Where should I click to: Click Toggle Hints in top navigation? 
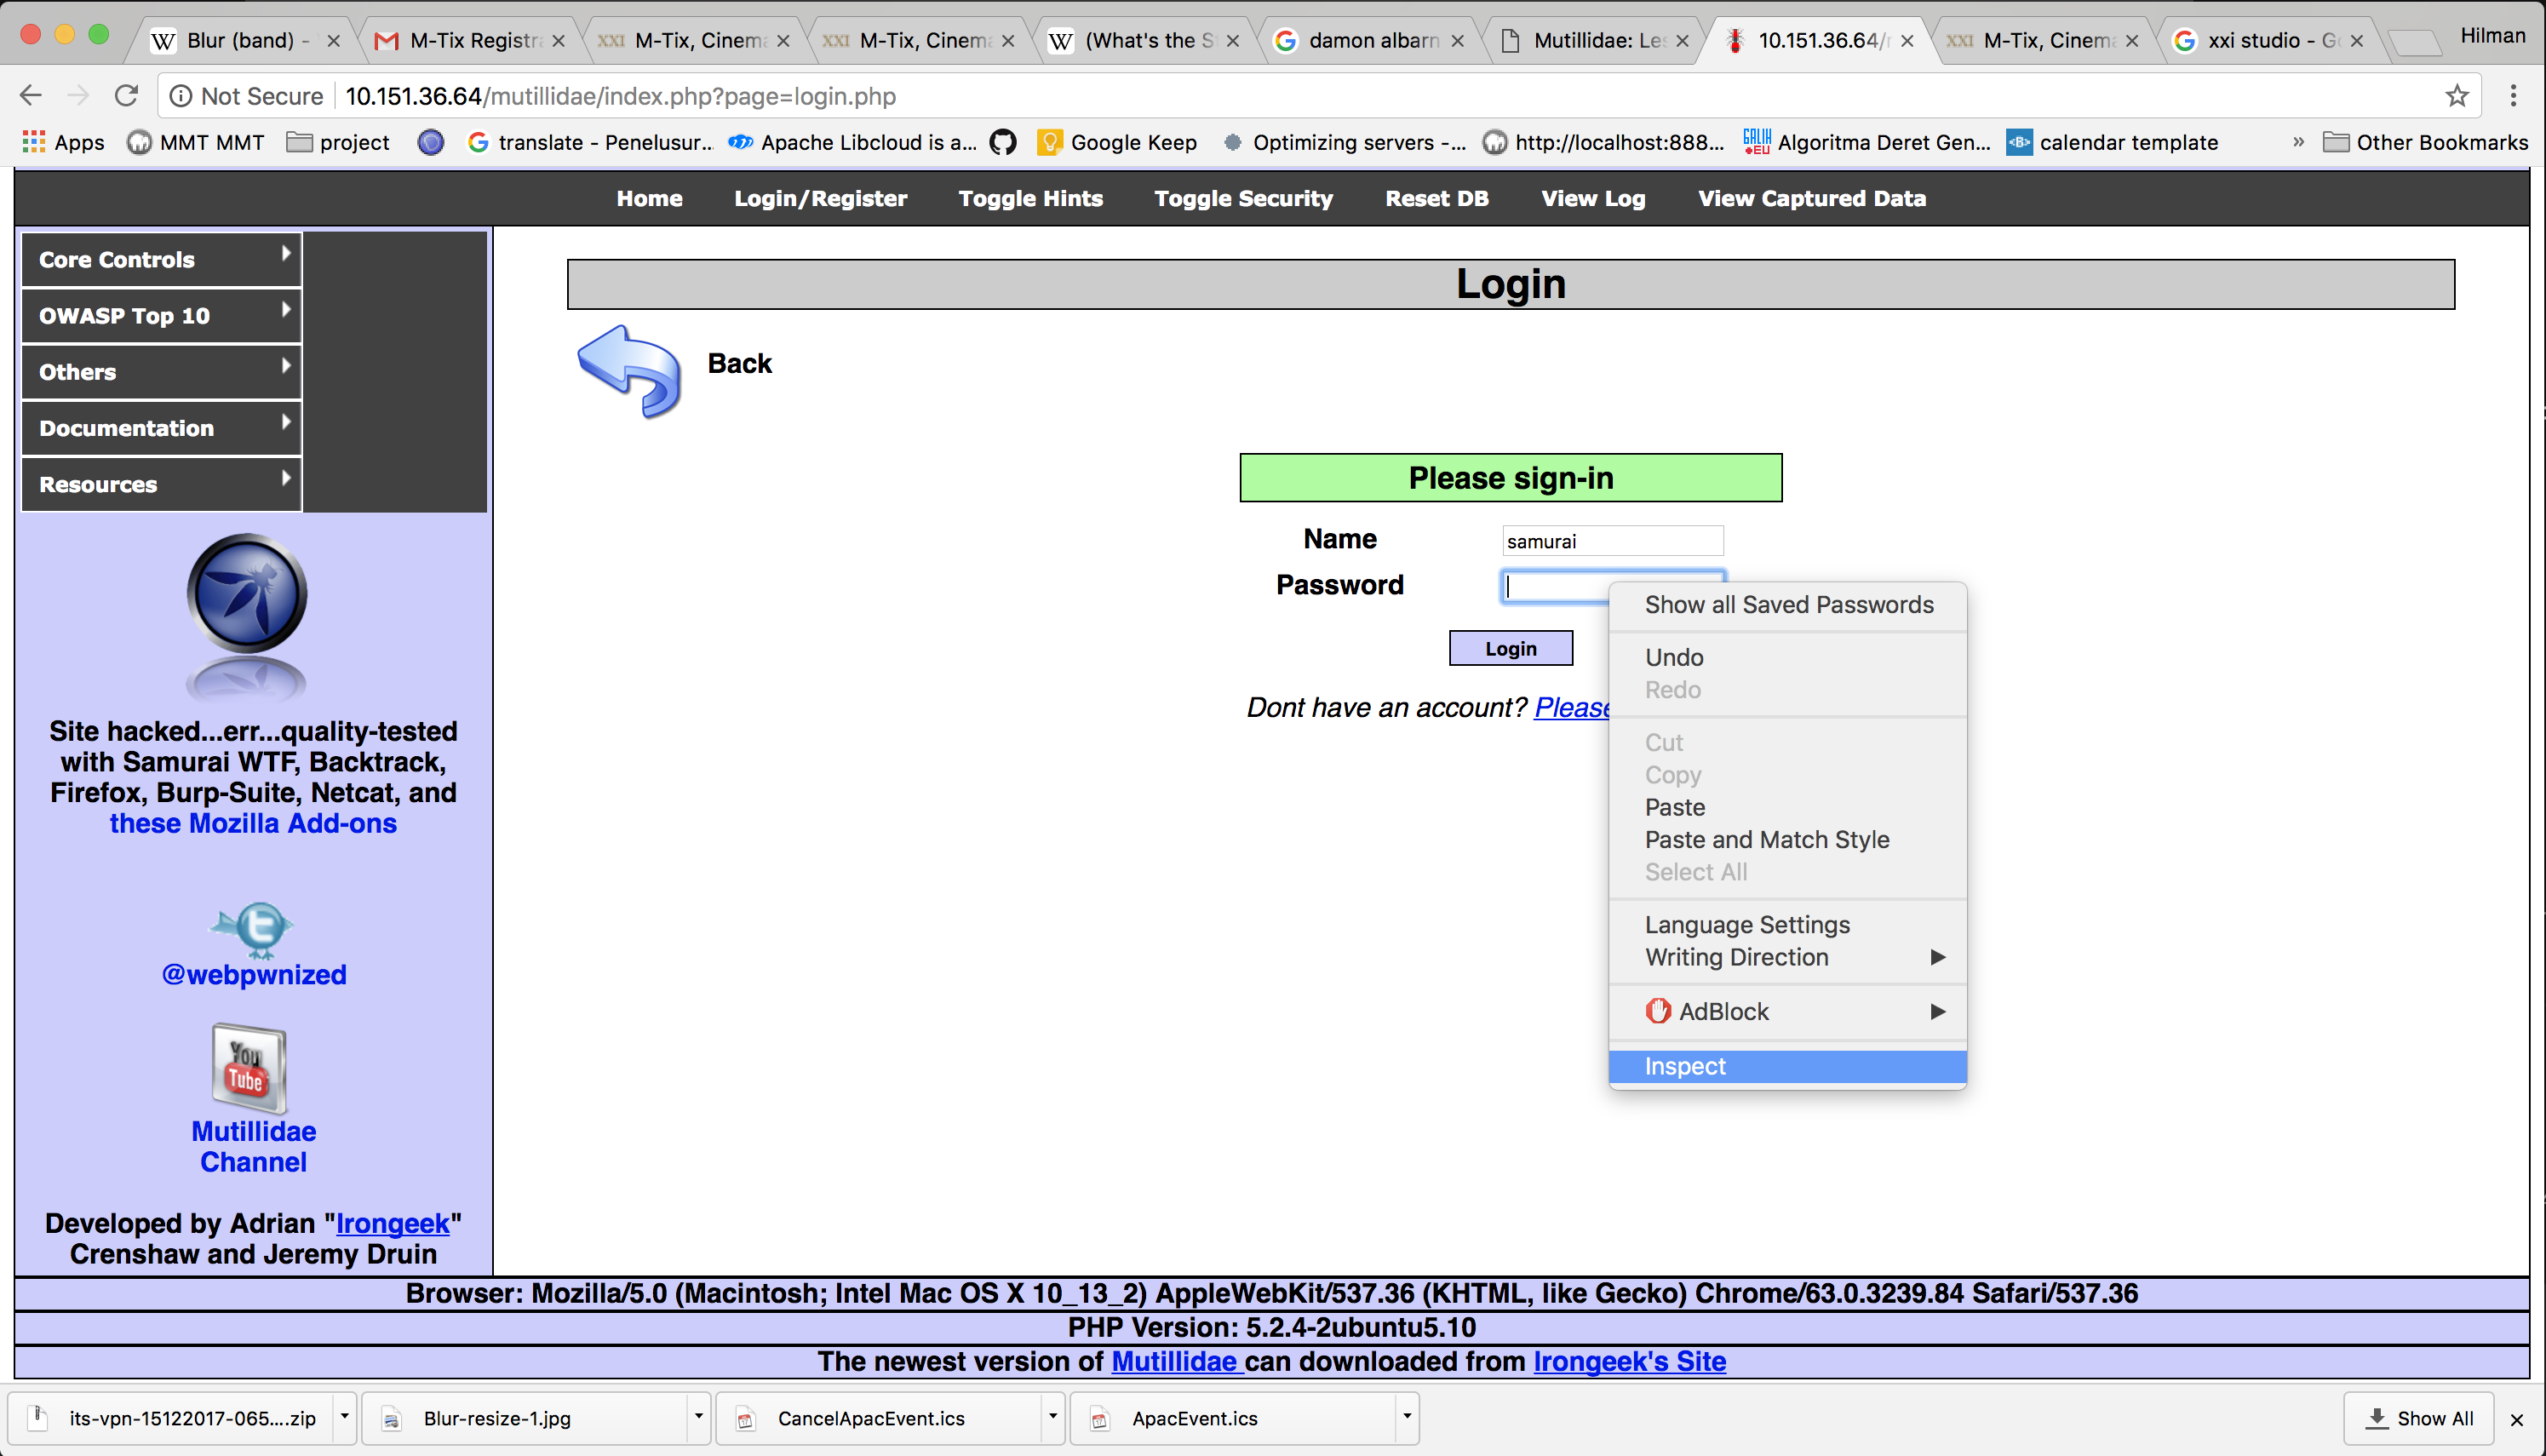pyautogui.click(x=1030, y=198)
